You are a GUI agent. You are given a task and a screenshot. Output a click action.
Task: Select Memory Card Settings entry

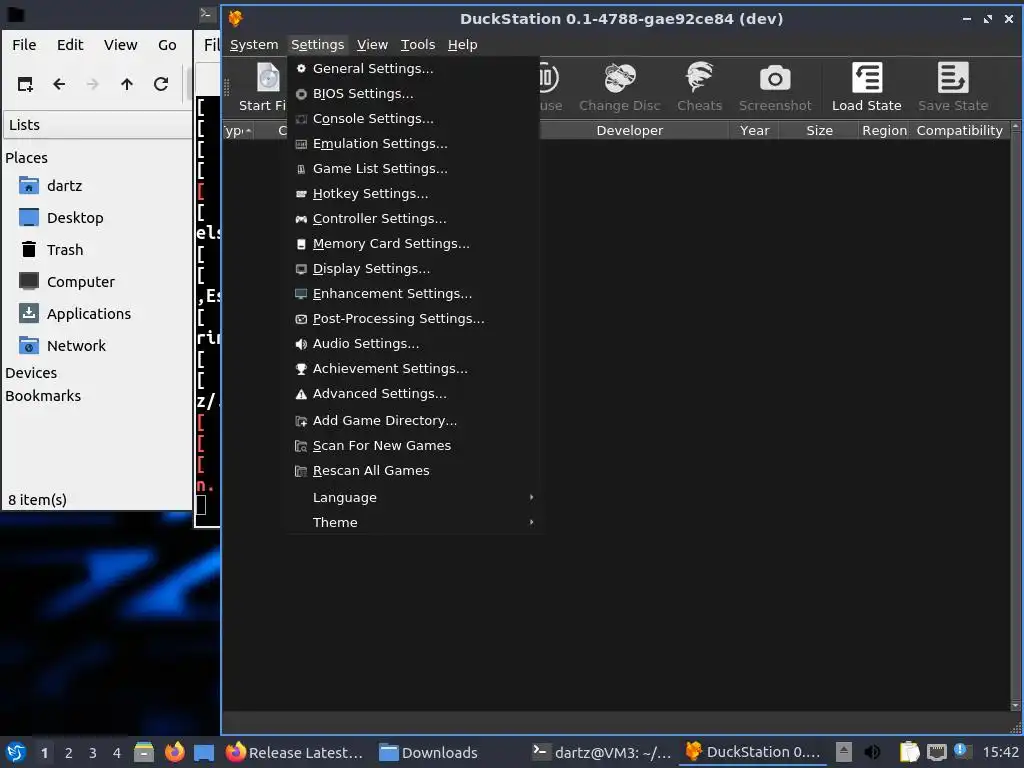pos(413,244)
